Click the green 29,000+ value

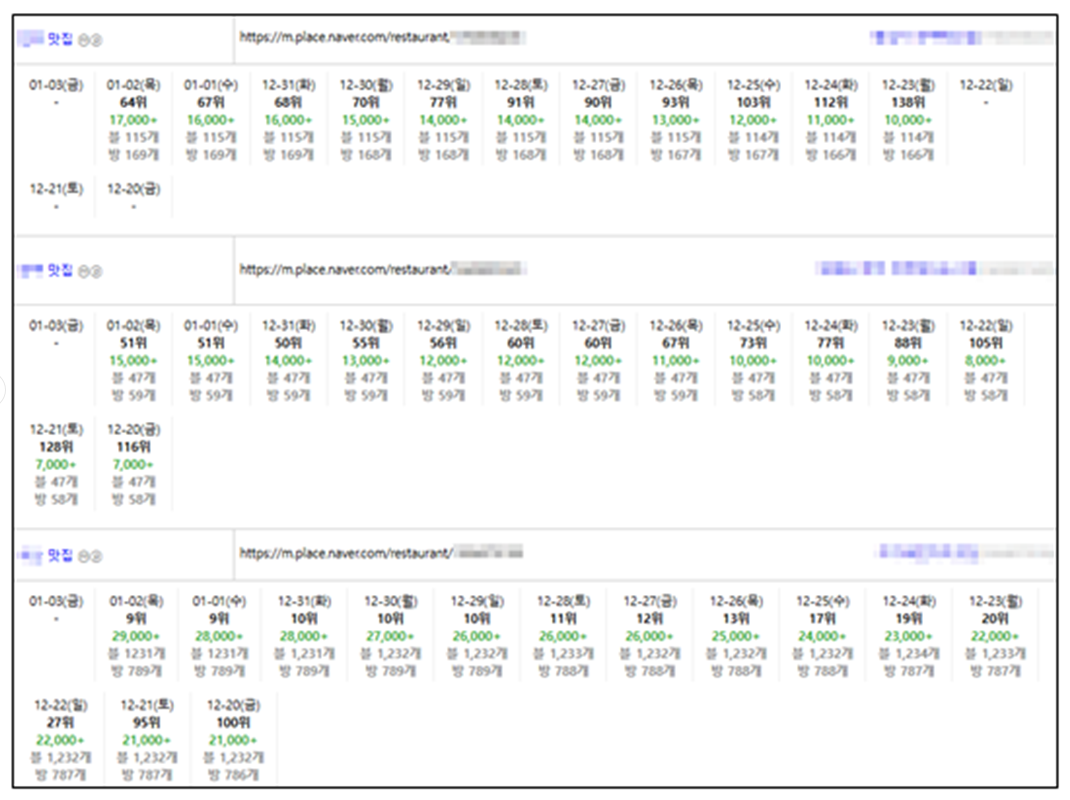[x=136, y=636]
